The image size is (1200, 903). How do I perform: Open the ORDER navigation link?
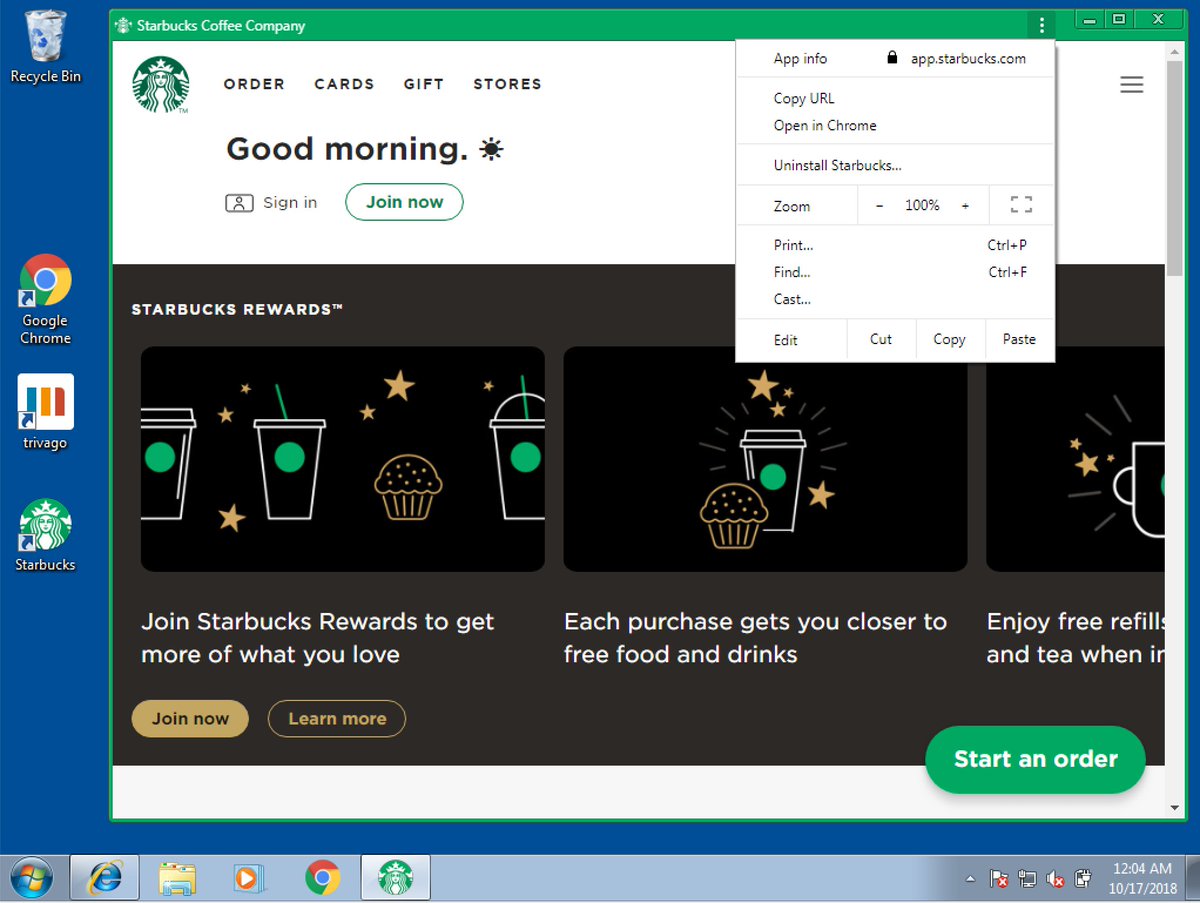click(254, 84)
